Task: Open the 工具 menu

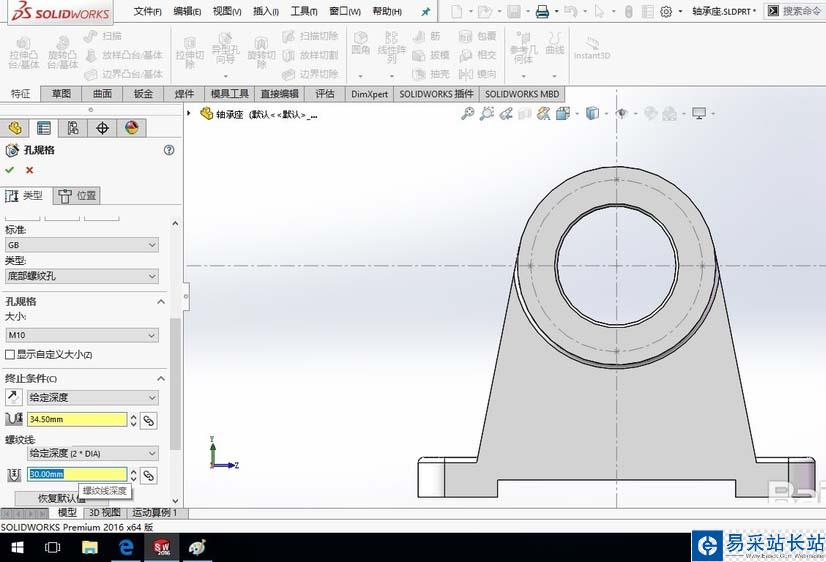Action: 303,12
